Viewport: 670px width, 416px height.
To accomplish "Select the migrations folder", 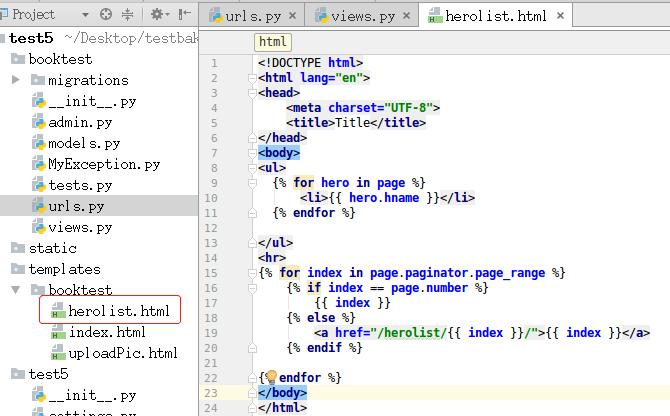I will pos(88,80).
